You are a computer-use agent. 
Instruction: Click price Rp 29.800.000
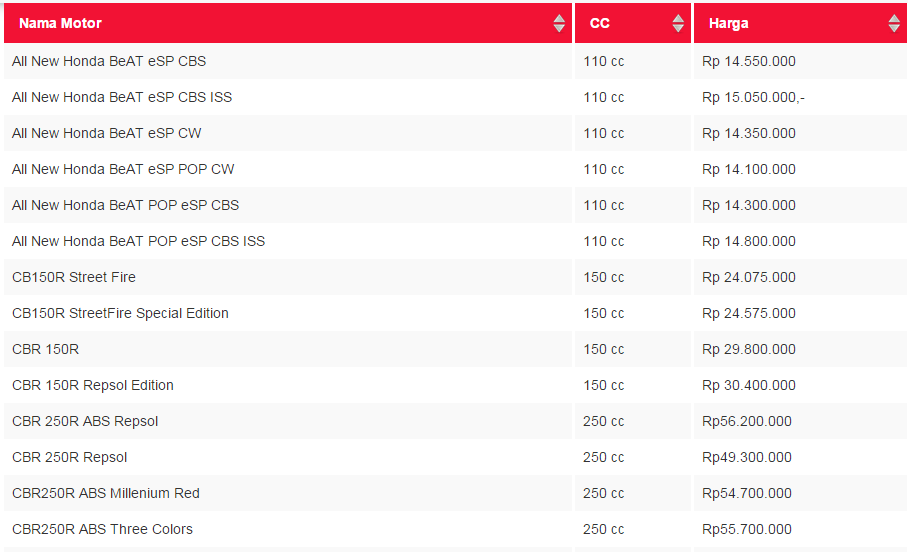(749, 349)
